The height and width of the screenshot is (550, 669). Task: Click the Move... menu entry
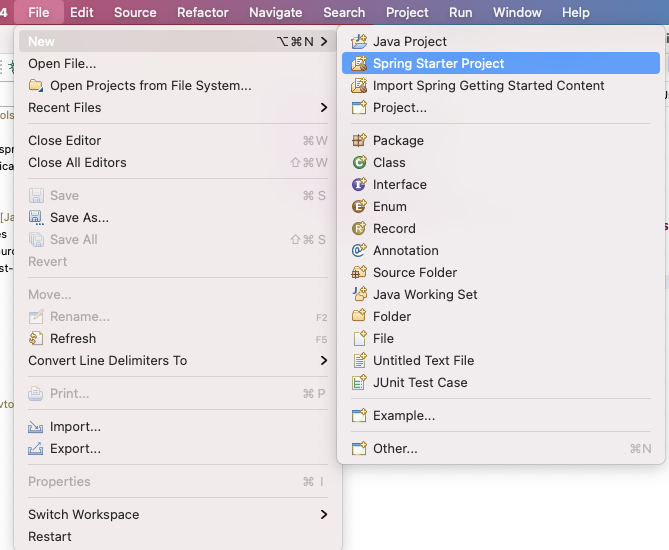[x=177, y=294]
